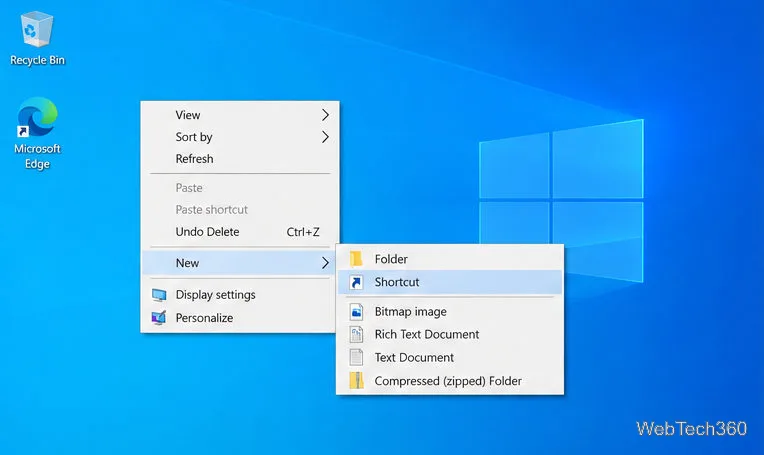This screenshot has width=764, height=455.
Task: Select the New menu entry
Action: (240, 263)
